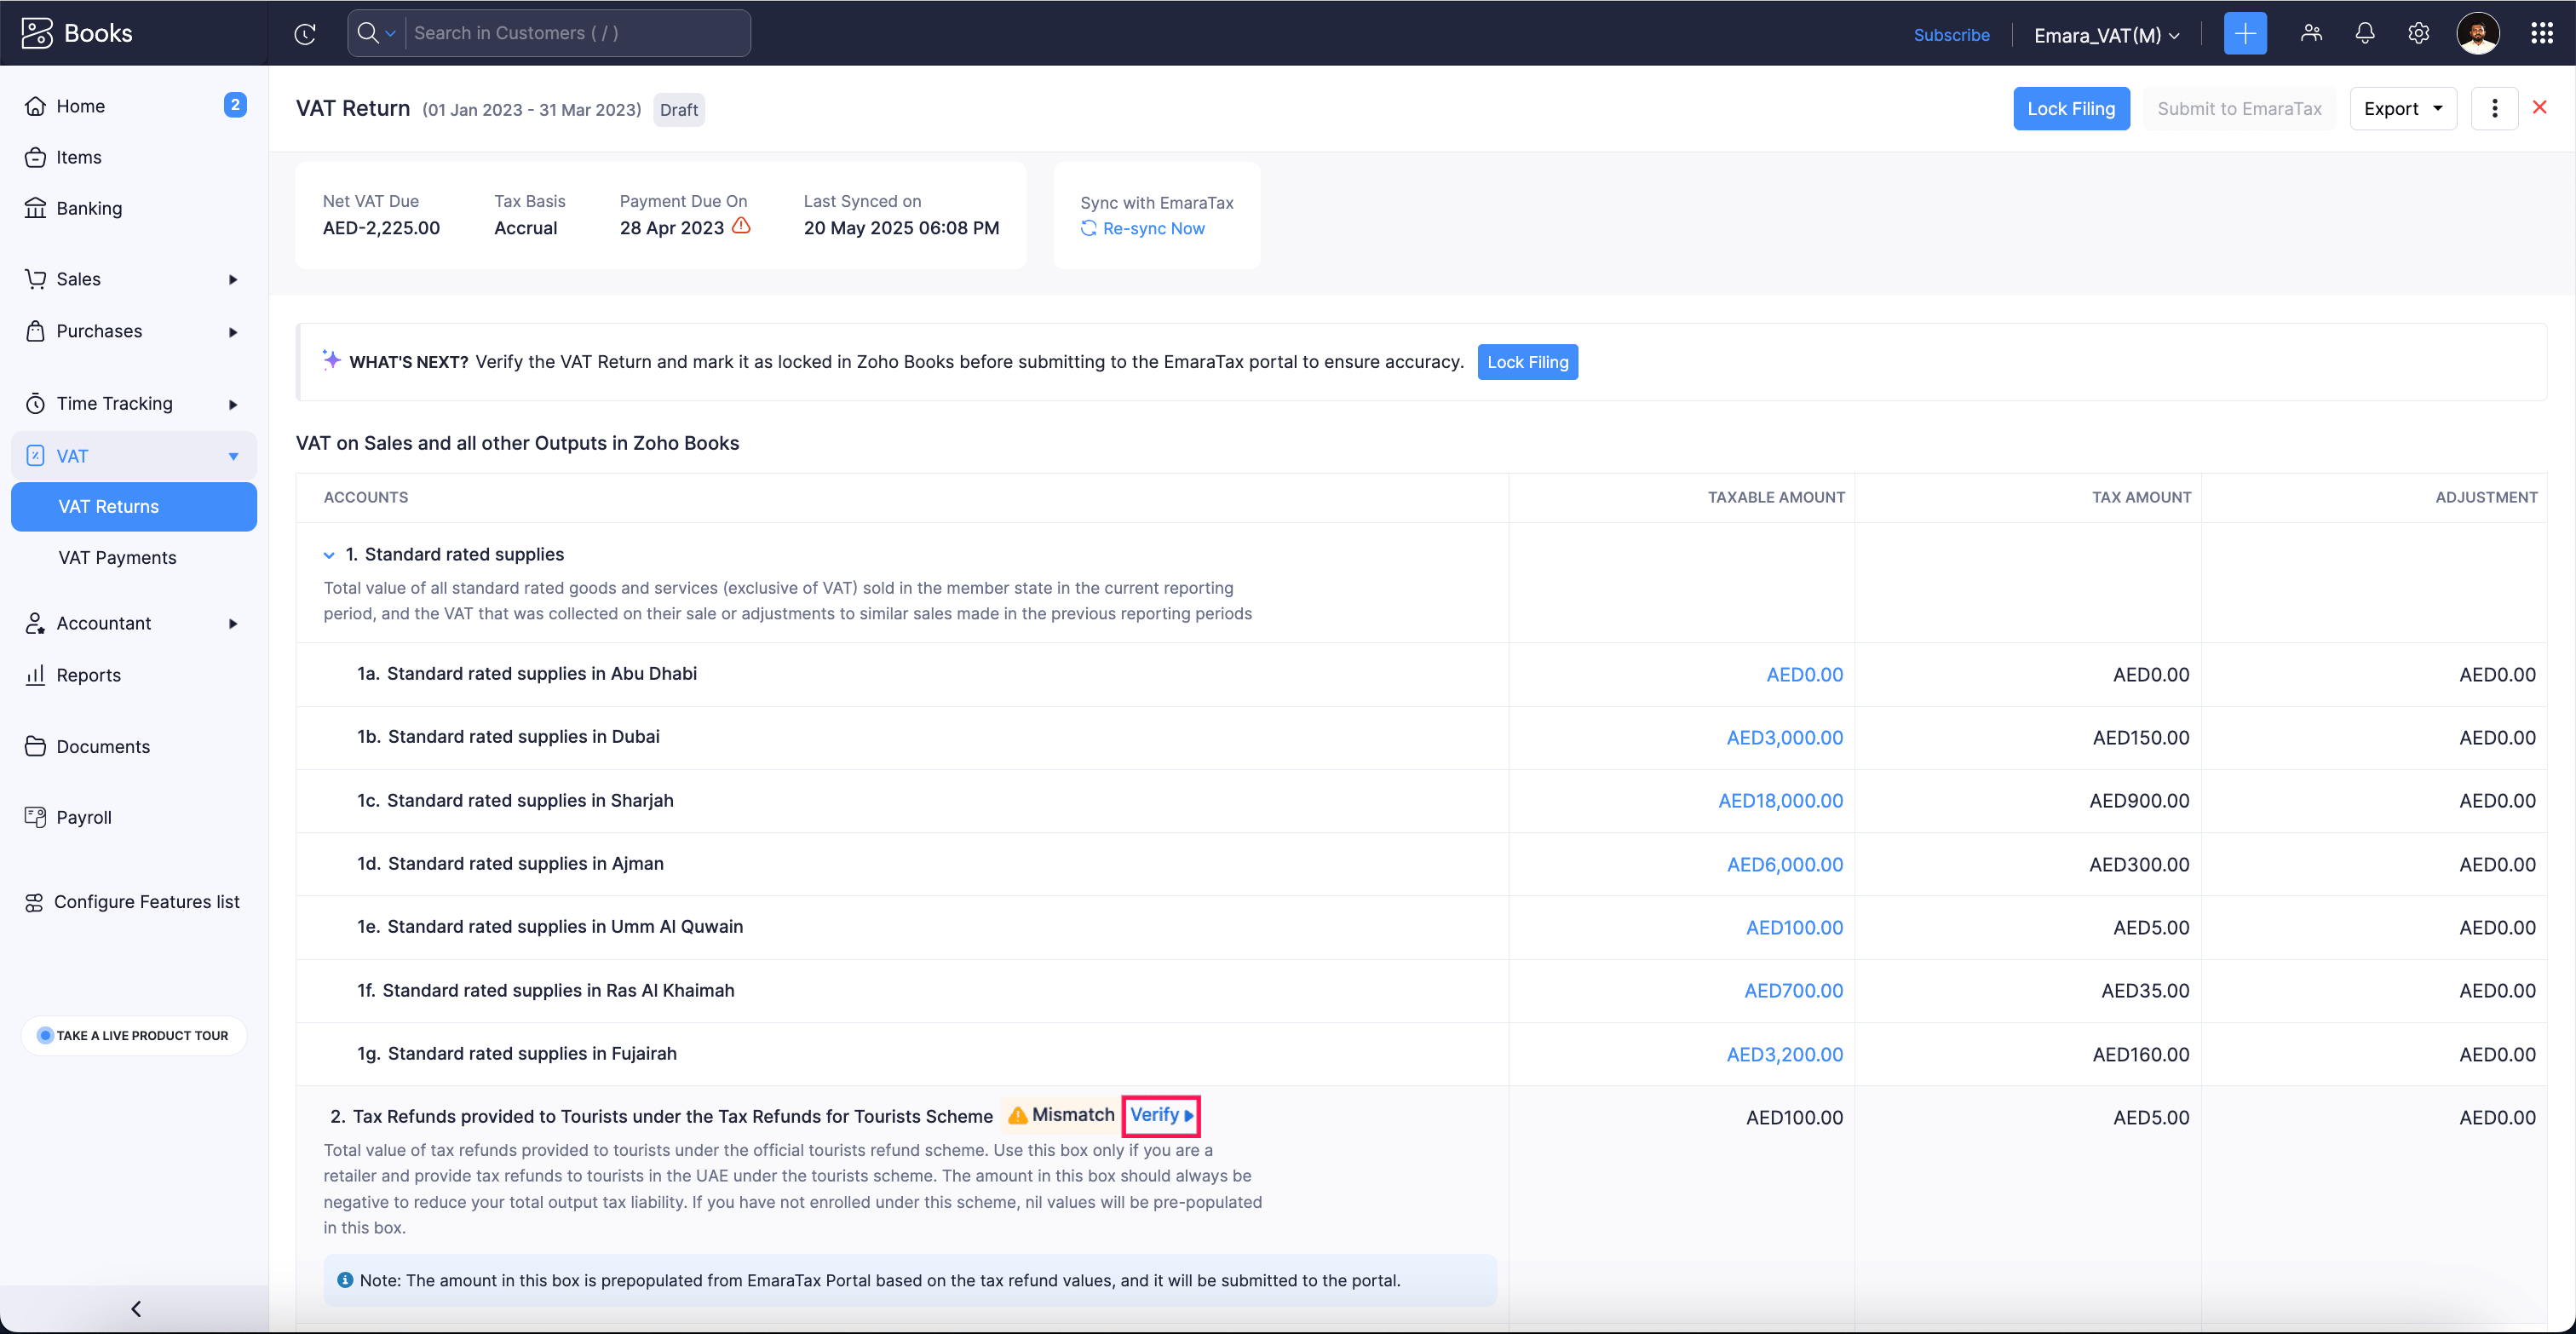Collapse the left sidebar
The height and width of the screenshot is (1334, 2576).
135,1309
